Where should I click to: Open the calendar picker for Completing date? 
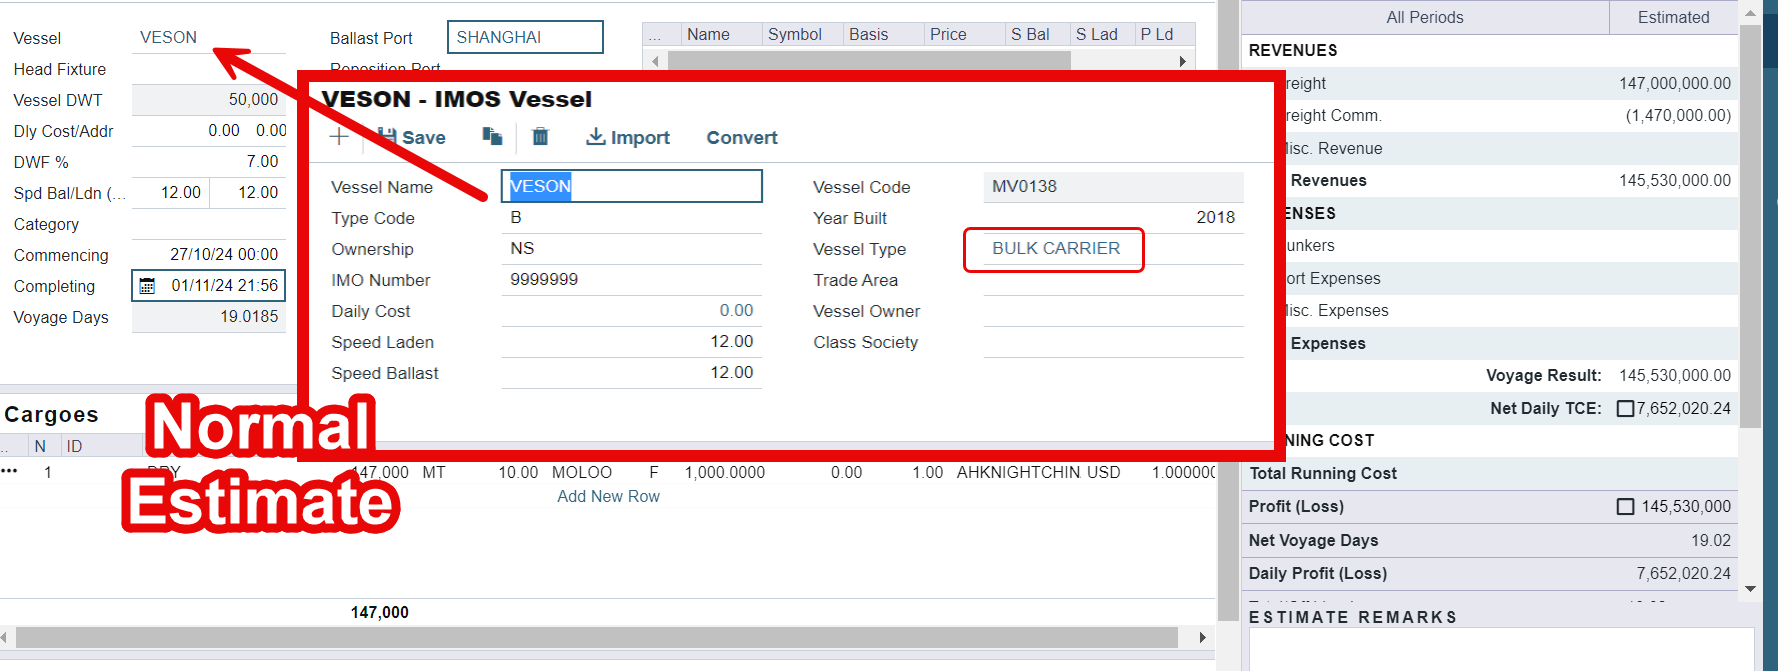tap(147, 286)
